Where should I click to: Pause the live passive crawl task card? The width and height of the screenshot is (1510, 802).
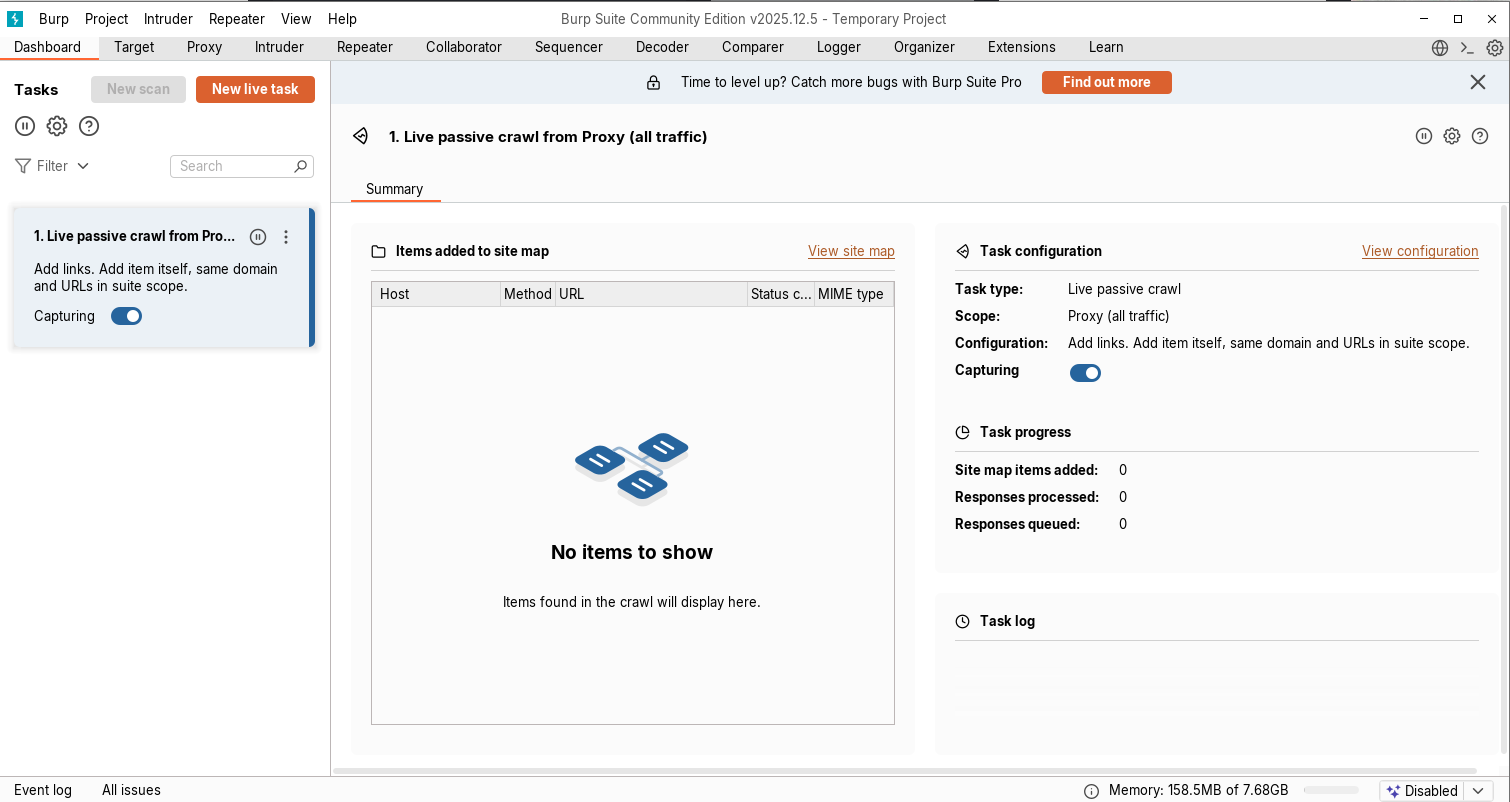pyautogui.click(x=258, y=237)
